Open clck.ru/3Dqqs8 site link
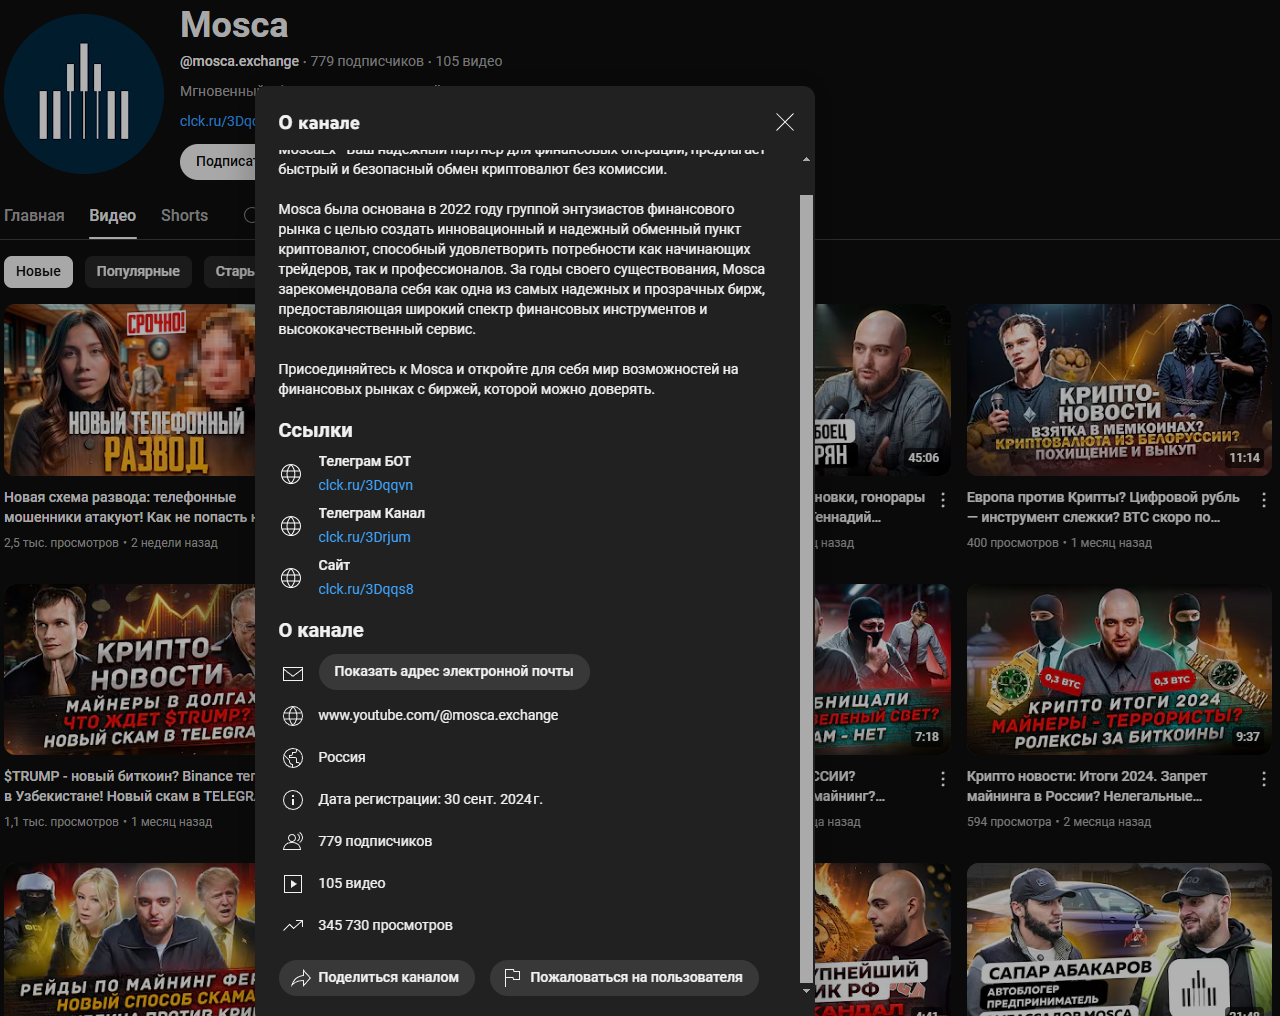This screenshot has height=1016, width=1280. click(x=366, y=589)
